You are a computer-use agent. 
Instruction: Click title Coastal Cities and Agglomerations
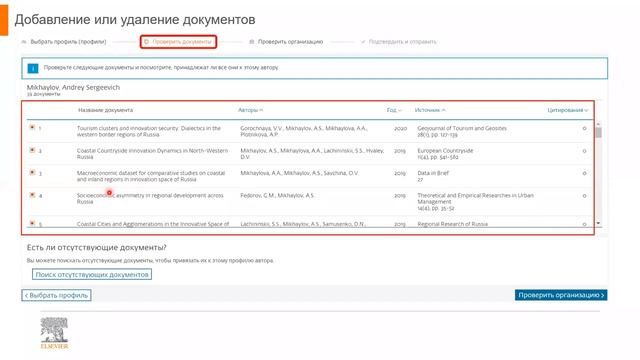(x=153, y=224)
